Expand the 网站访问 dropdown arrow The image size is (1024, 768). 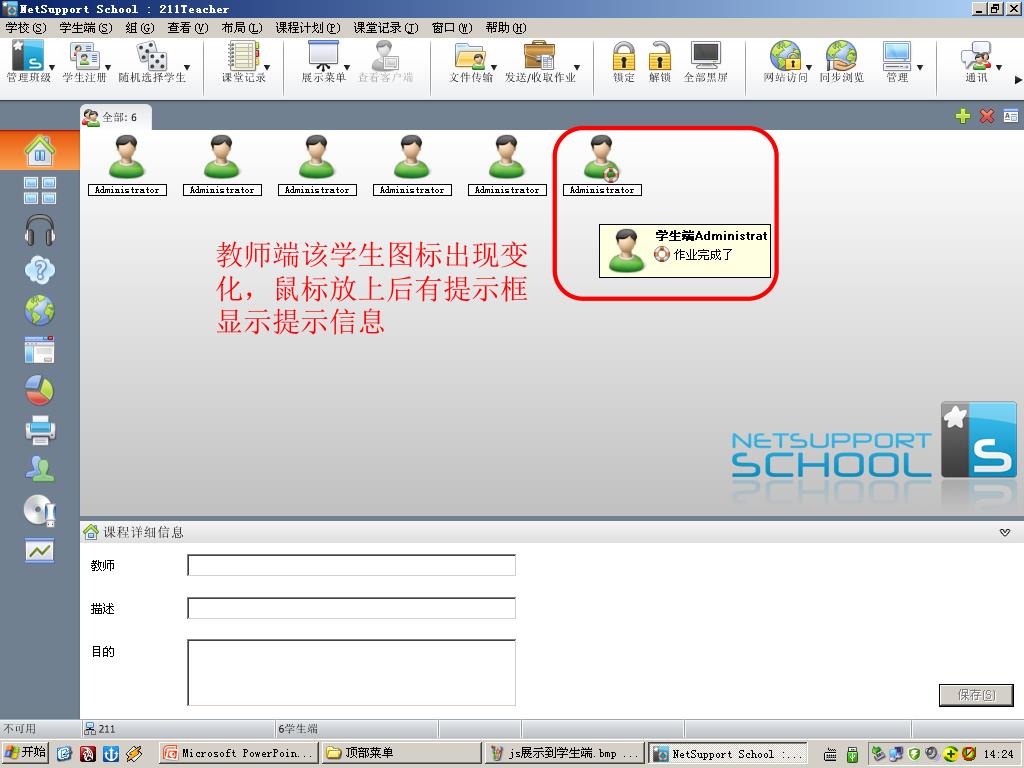[x=808, y=67]
